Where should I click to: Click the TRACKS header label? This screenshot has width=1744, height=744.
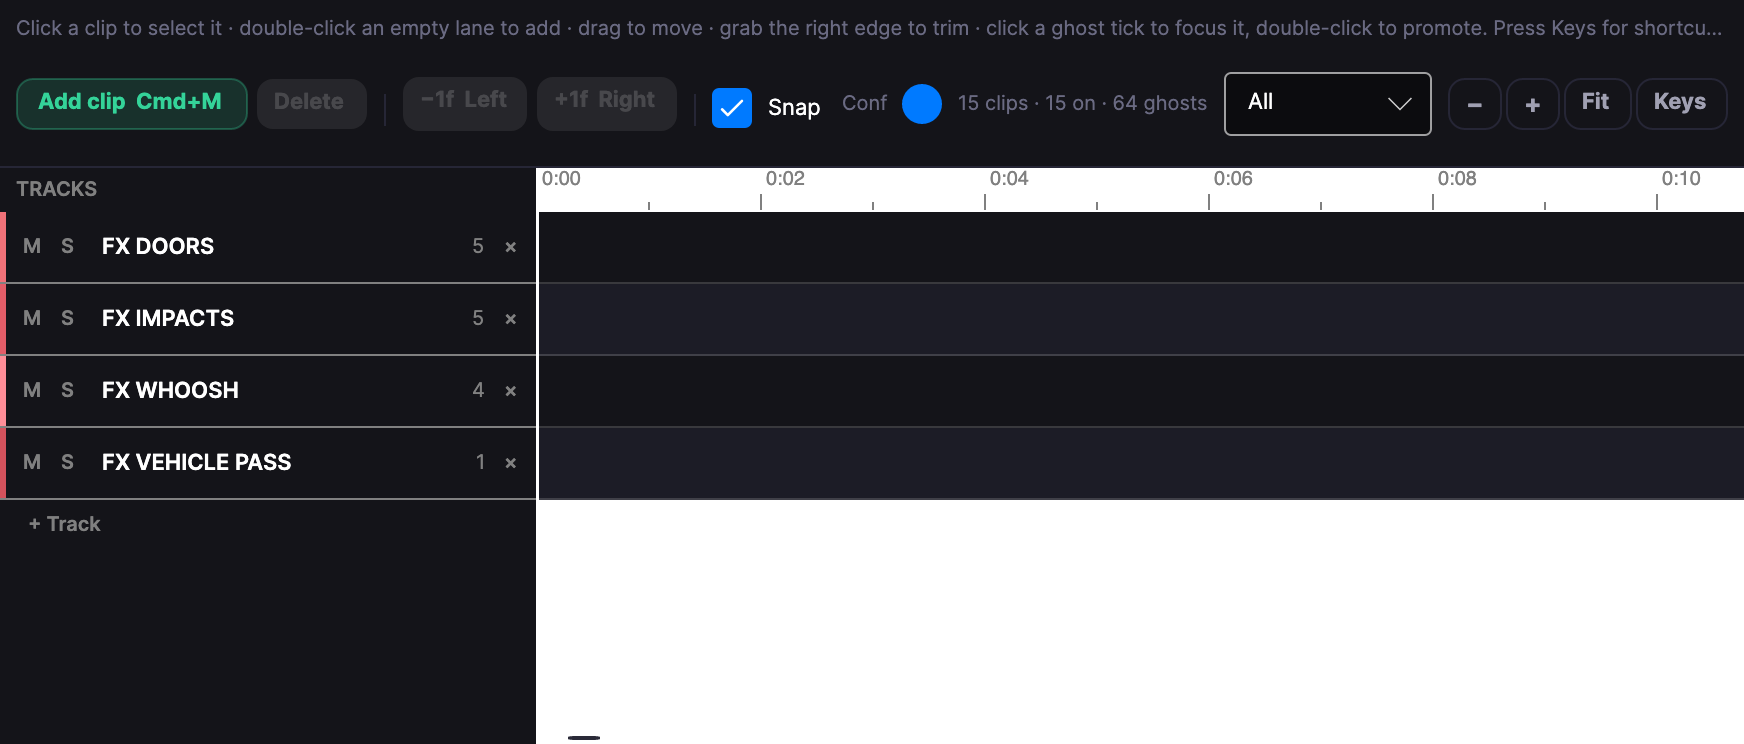57,189
